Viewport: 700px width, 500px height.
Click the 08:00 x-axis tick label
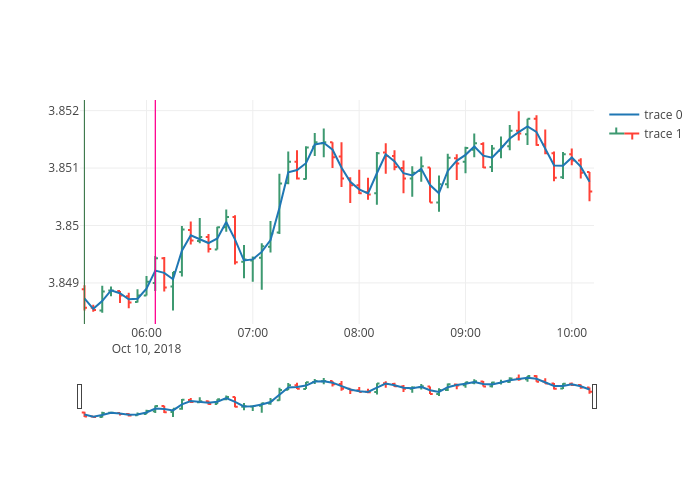click(x=359, y=332)
